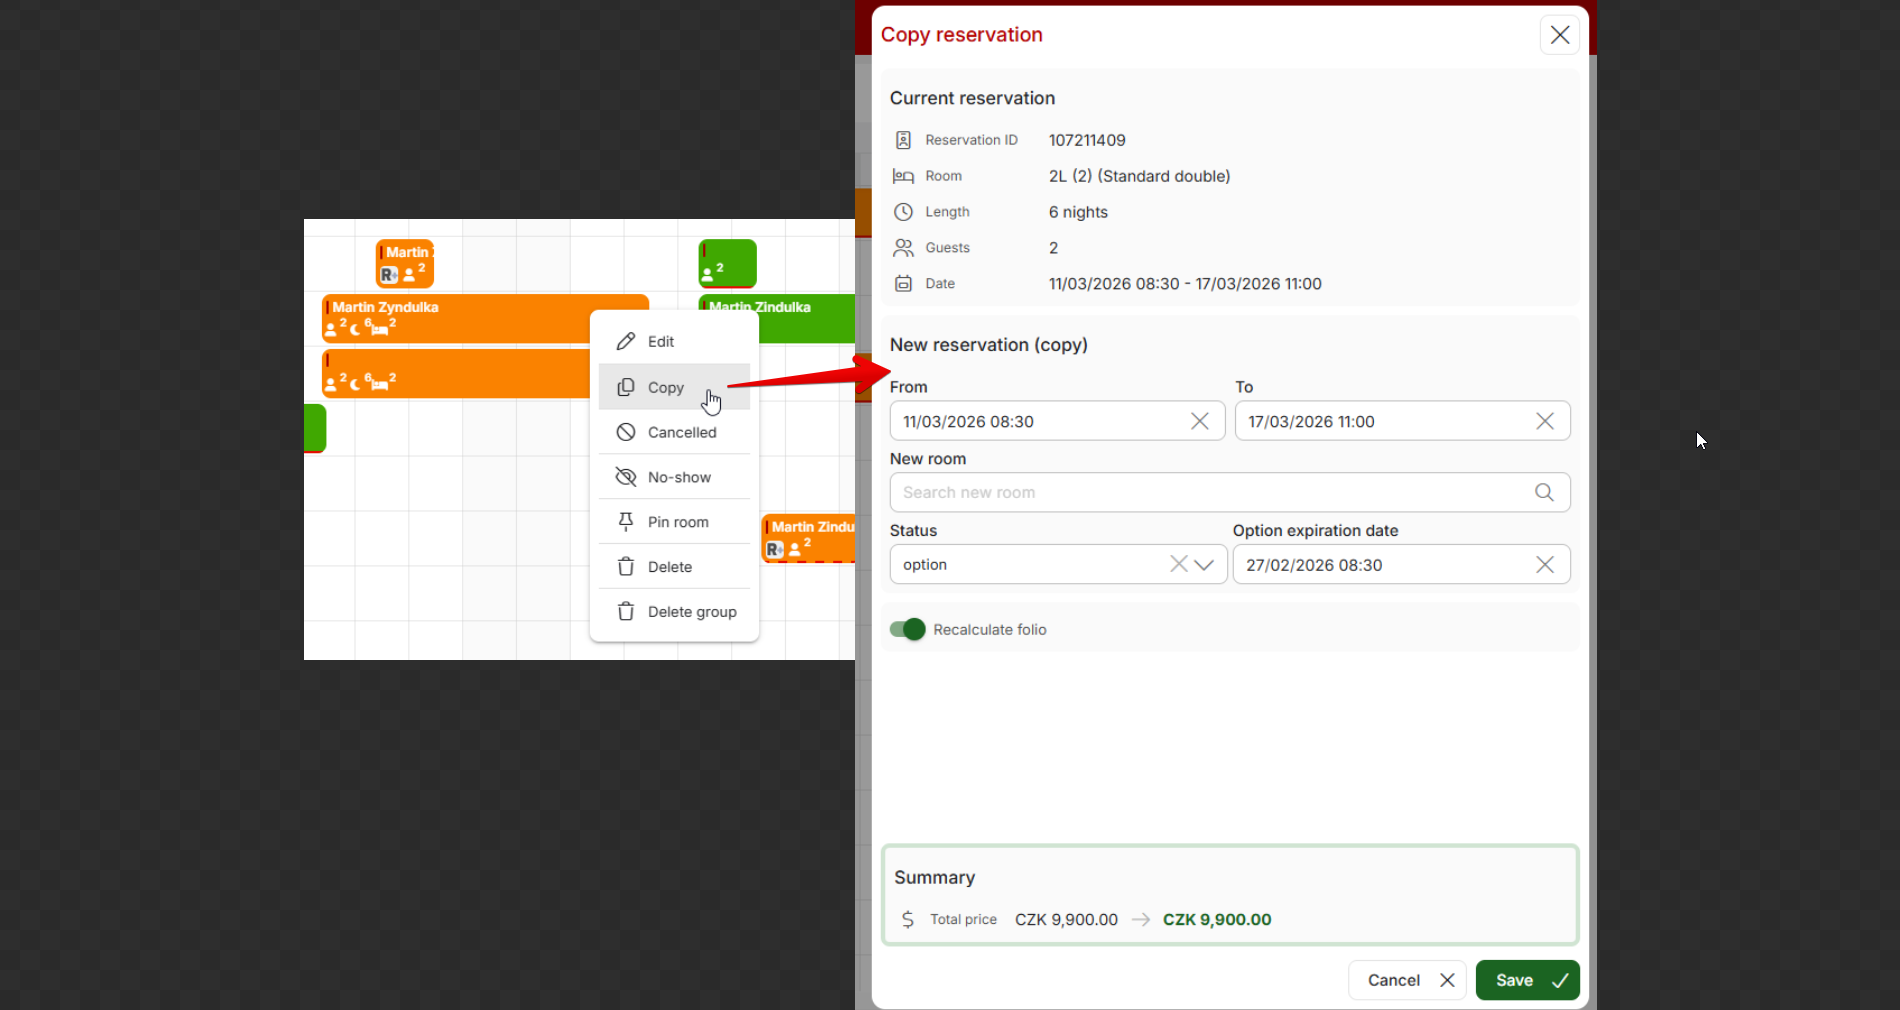
Task: Select Cancelled in the context menu
Action: click(681, 432)
